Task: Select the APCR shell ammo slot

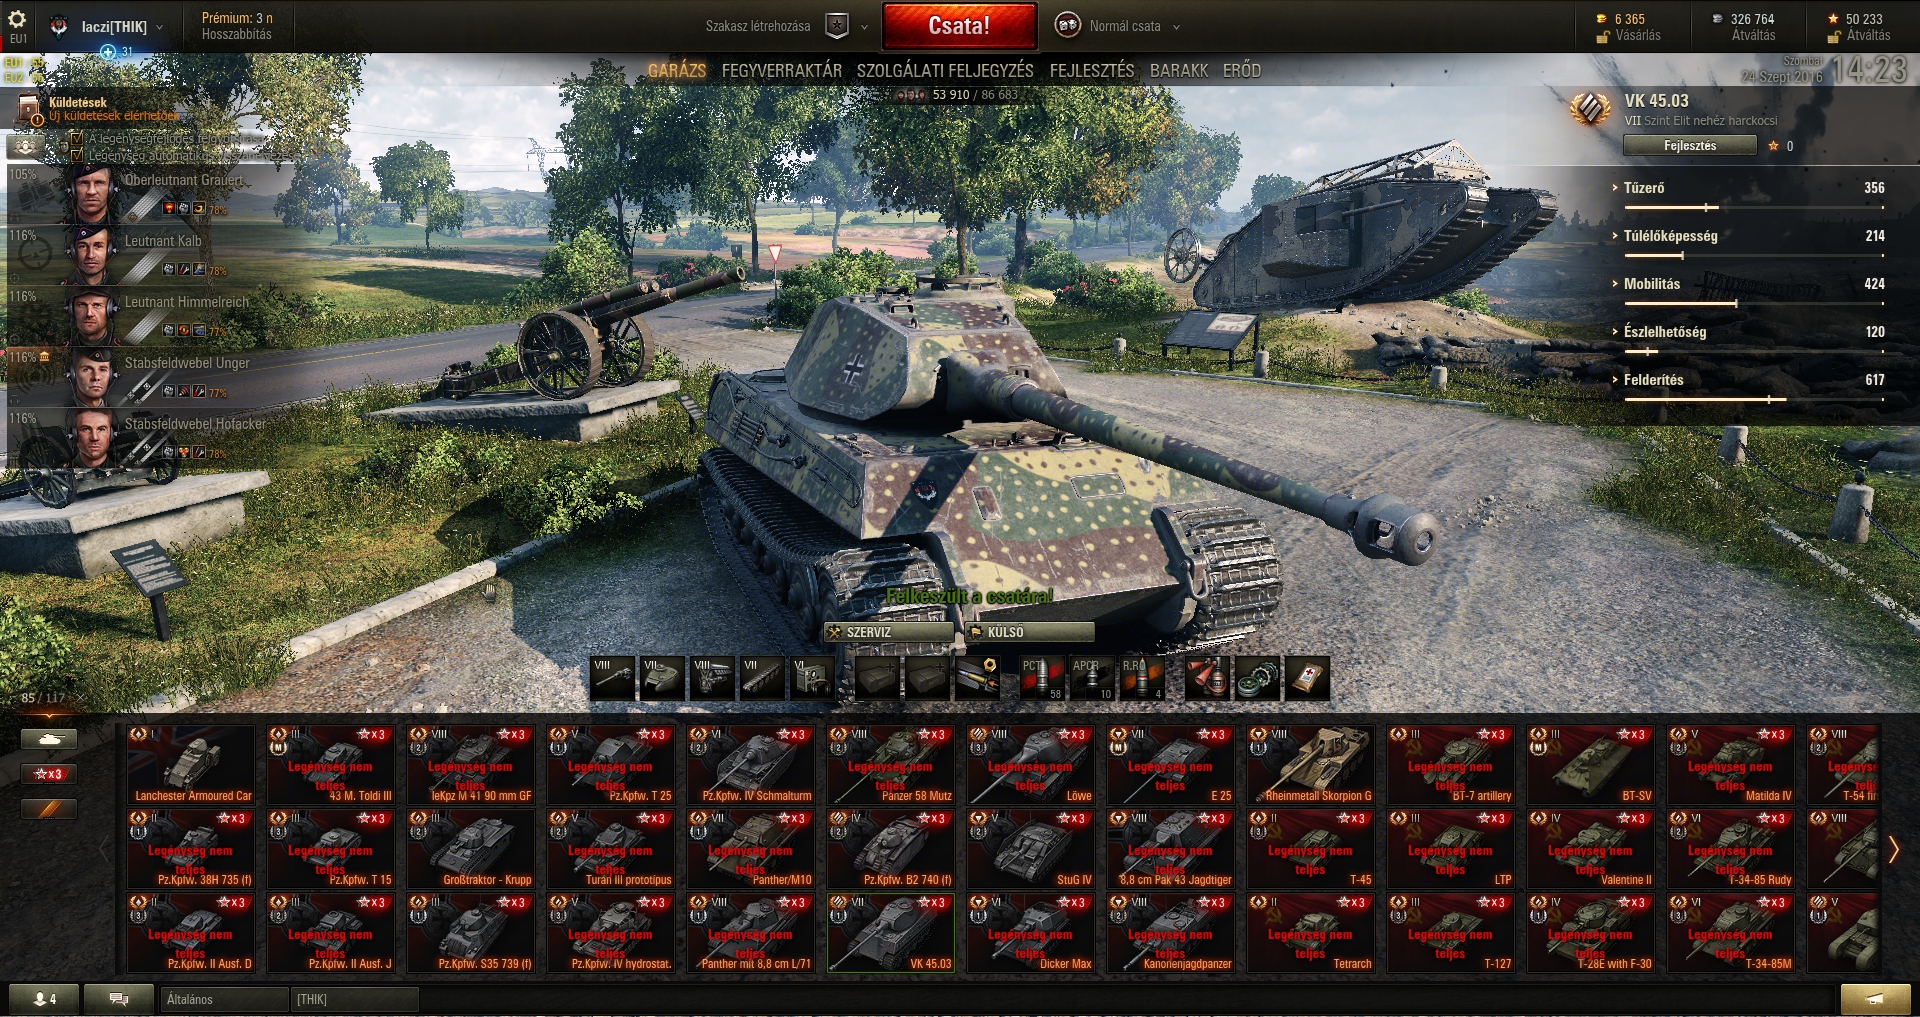Action: click(1091, 678)
